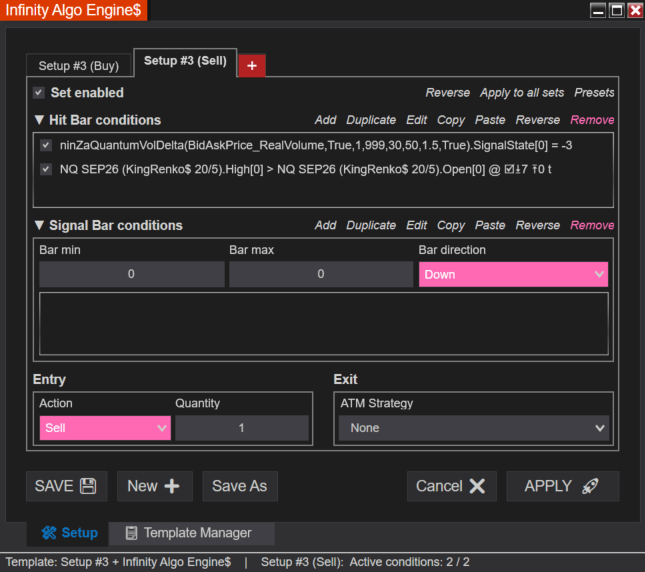Image resolution: width=645 pixels, height=572 pixels.
Task: Disable the KingRenko High > Open condition
Action: [46, 169]
